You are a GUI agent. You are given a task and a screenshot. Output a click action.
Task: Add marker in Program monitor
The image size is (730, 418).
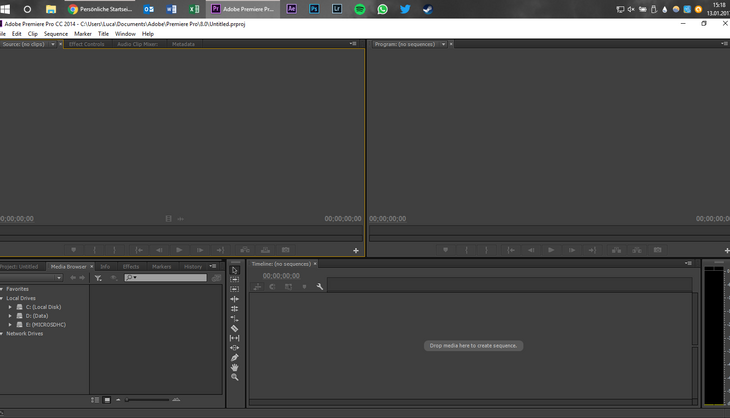[x=446, y=250]
